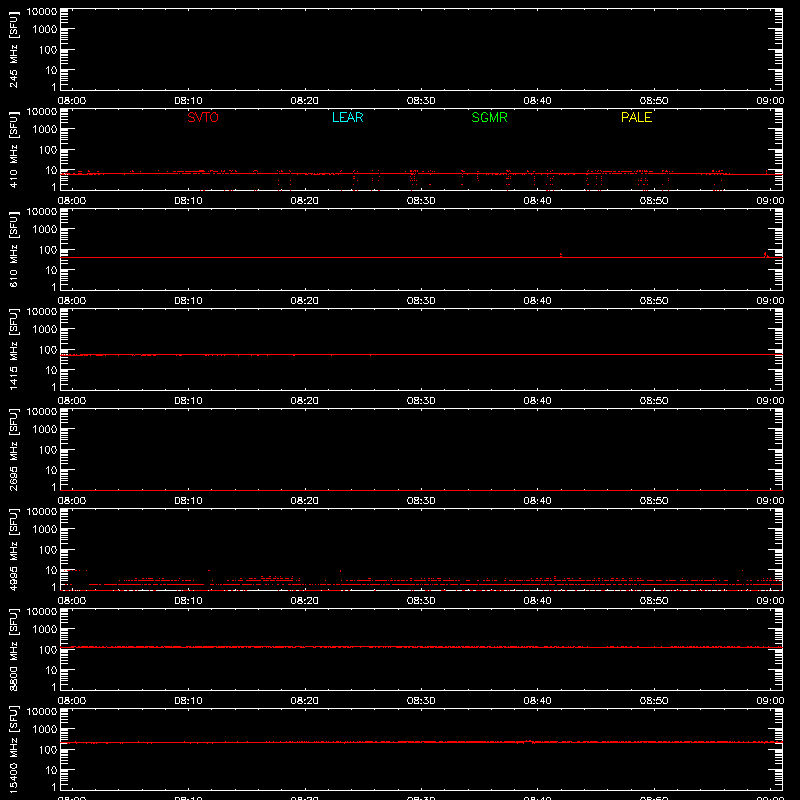Click the 1000 y-tick of 2695 MHz panel
The image size is (800, 800).
(x=45, y=430)
